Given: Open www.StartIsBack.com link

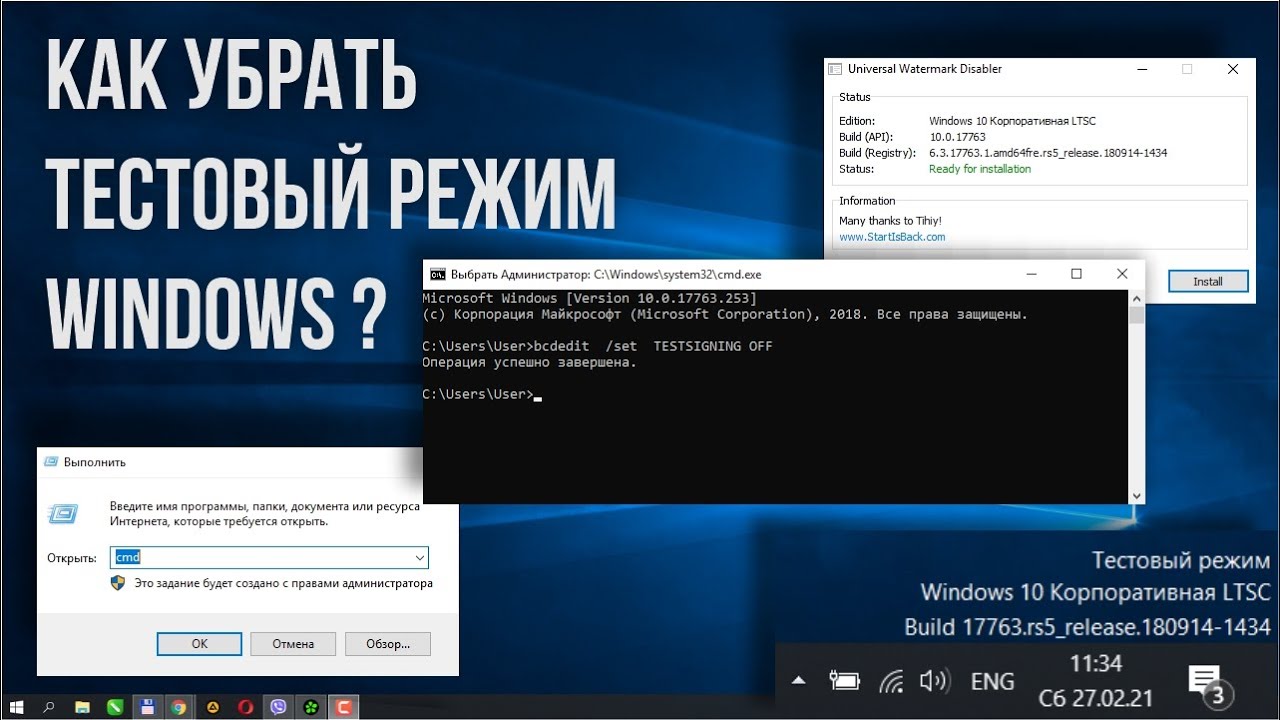Looking at the screenshot, I should 892,237.
